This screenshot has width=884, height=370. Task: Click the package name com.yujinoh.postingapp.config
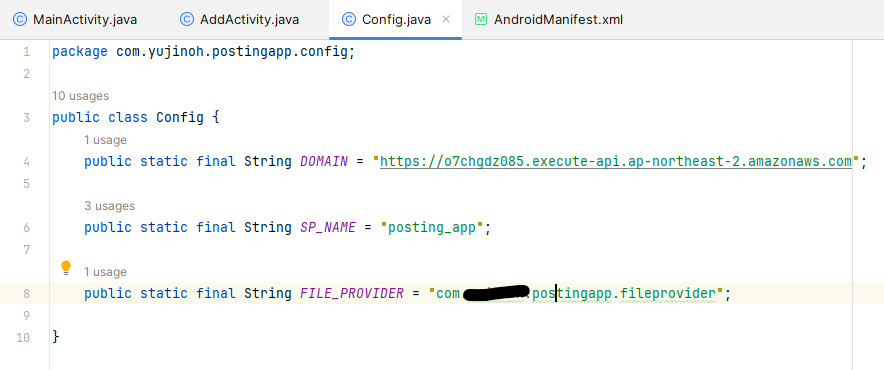232,52
